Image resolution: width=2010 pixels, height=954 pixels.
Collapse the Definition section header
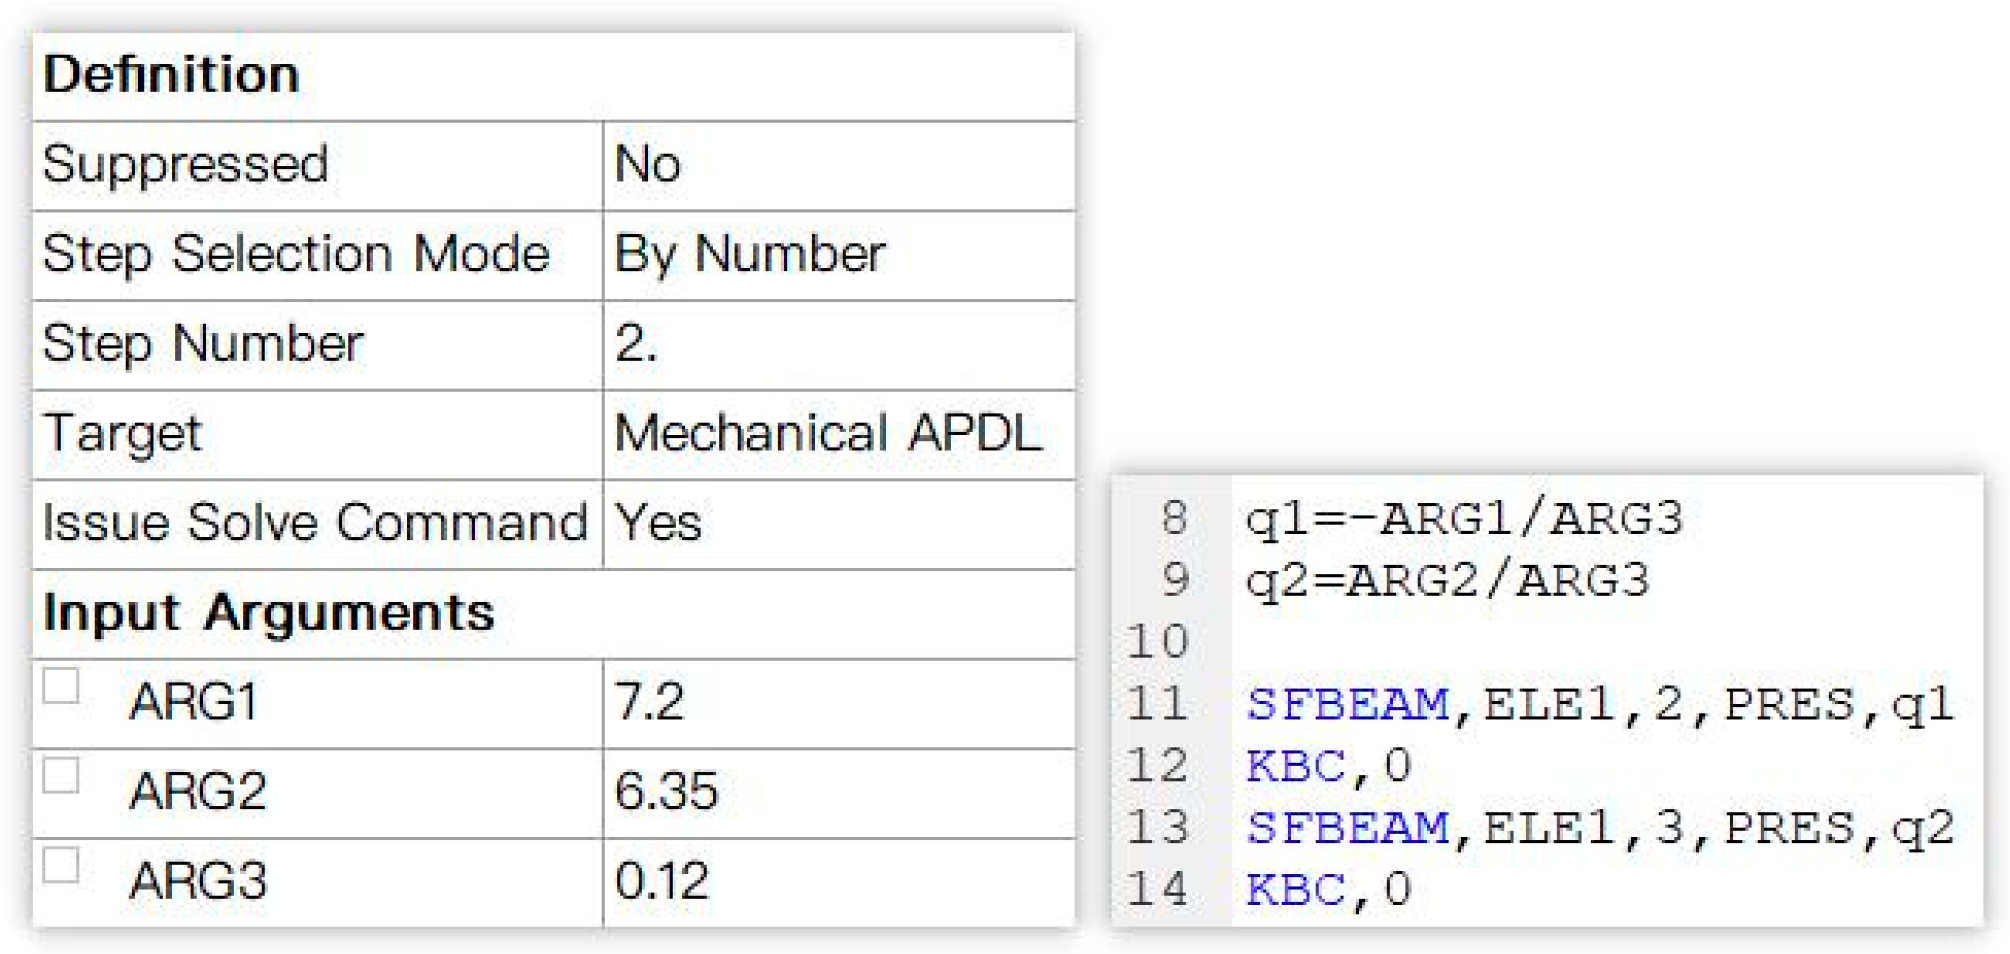tap(172, 75)
